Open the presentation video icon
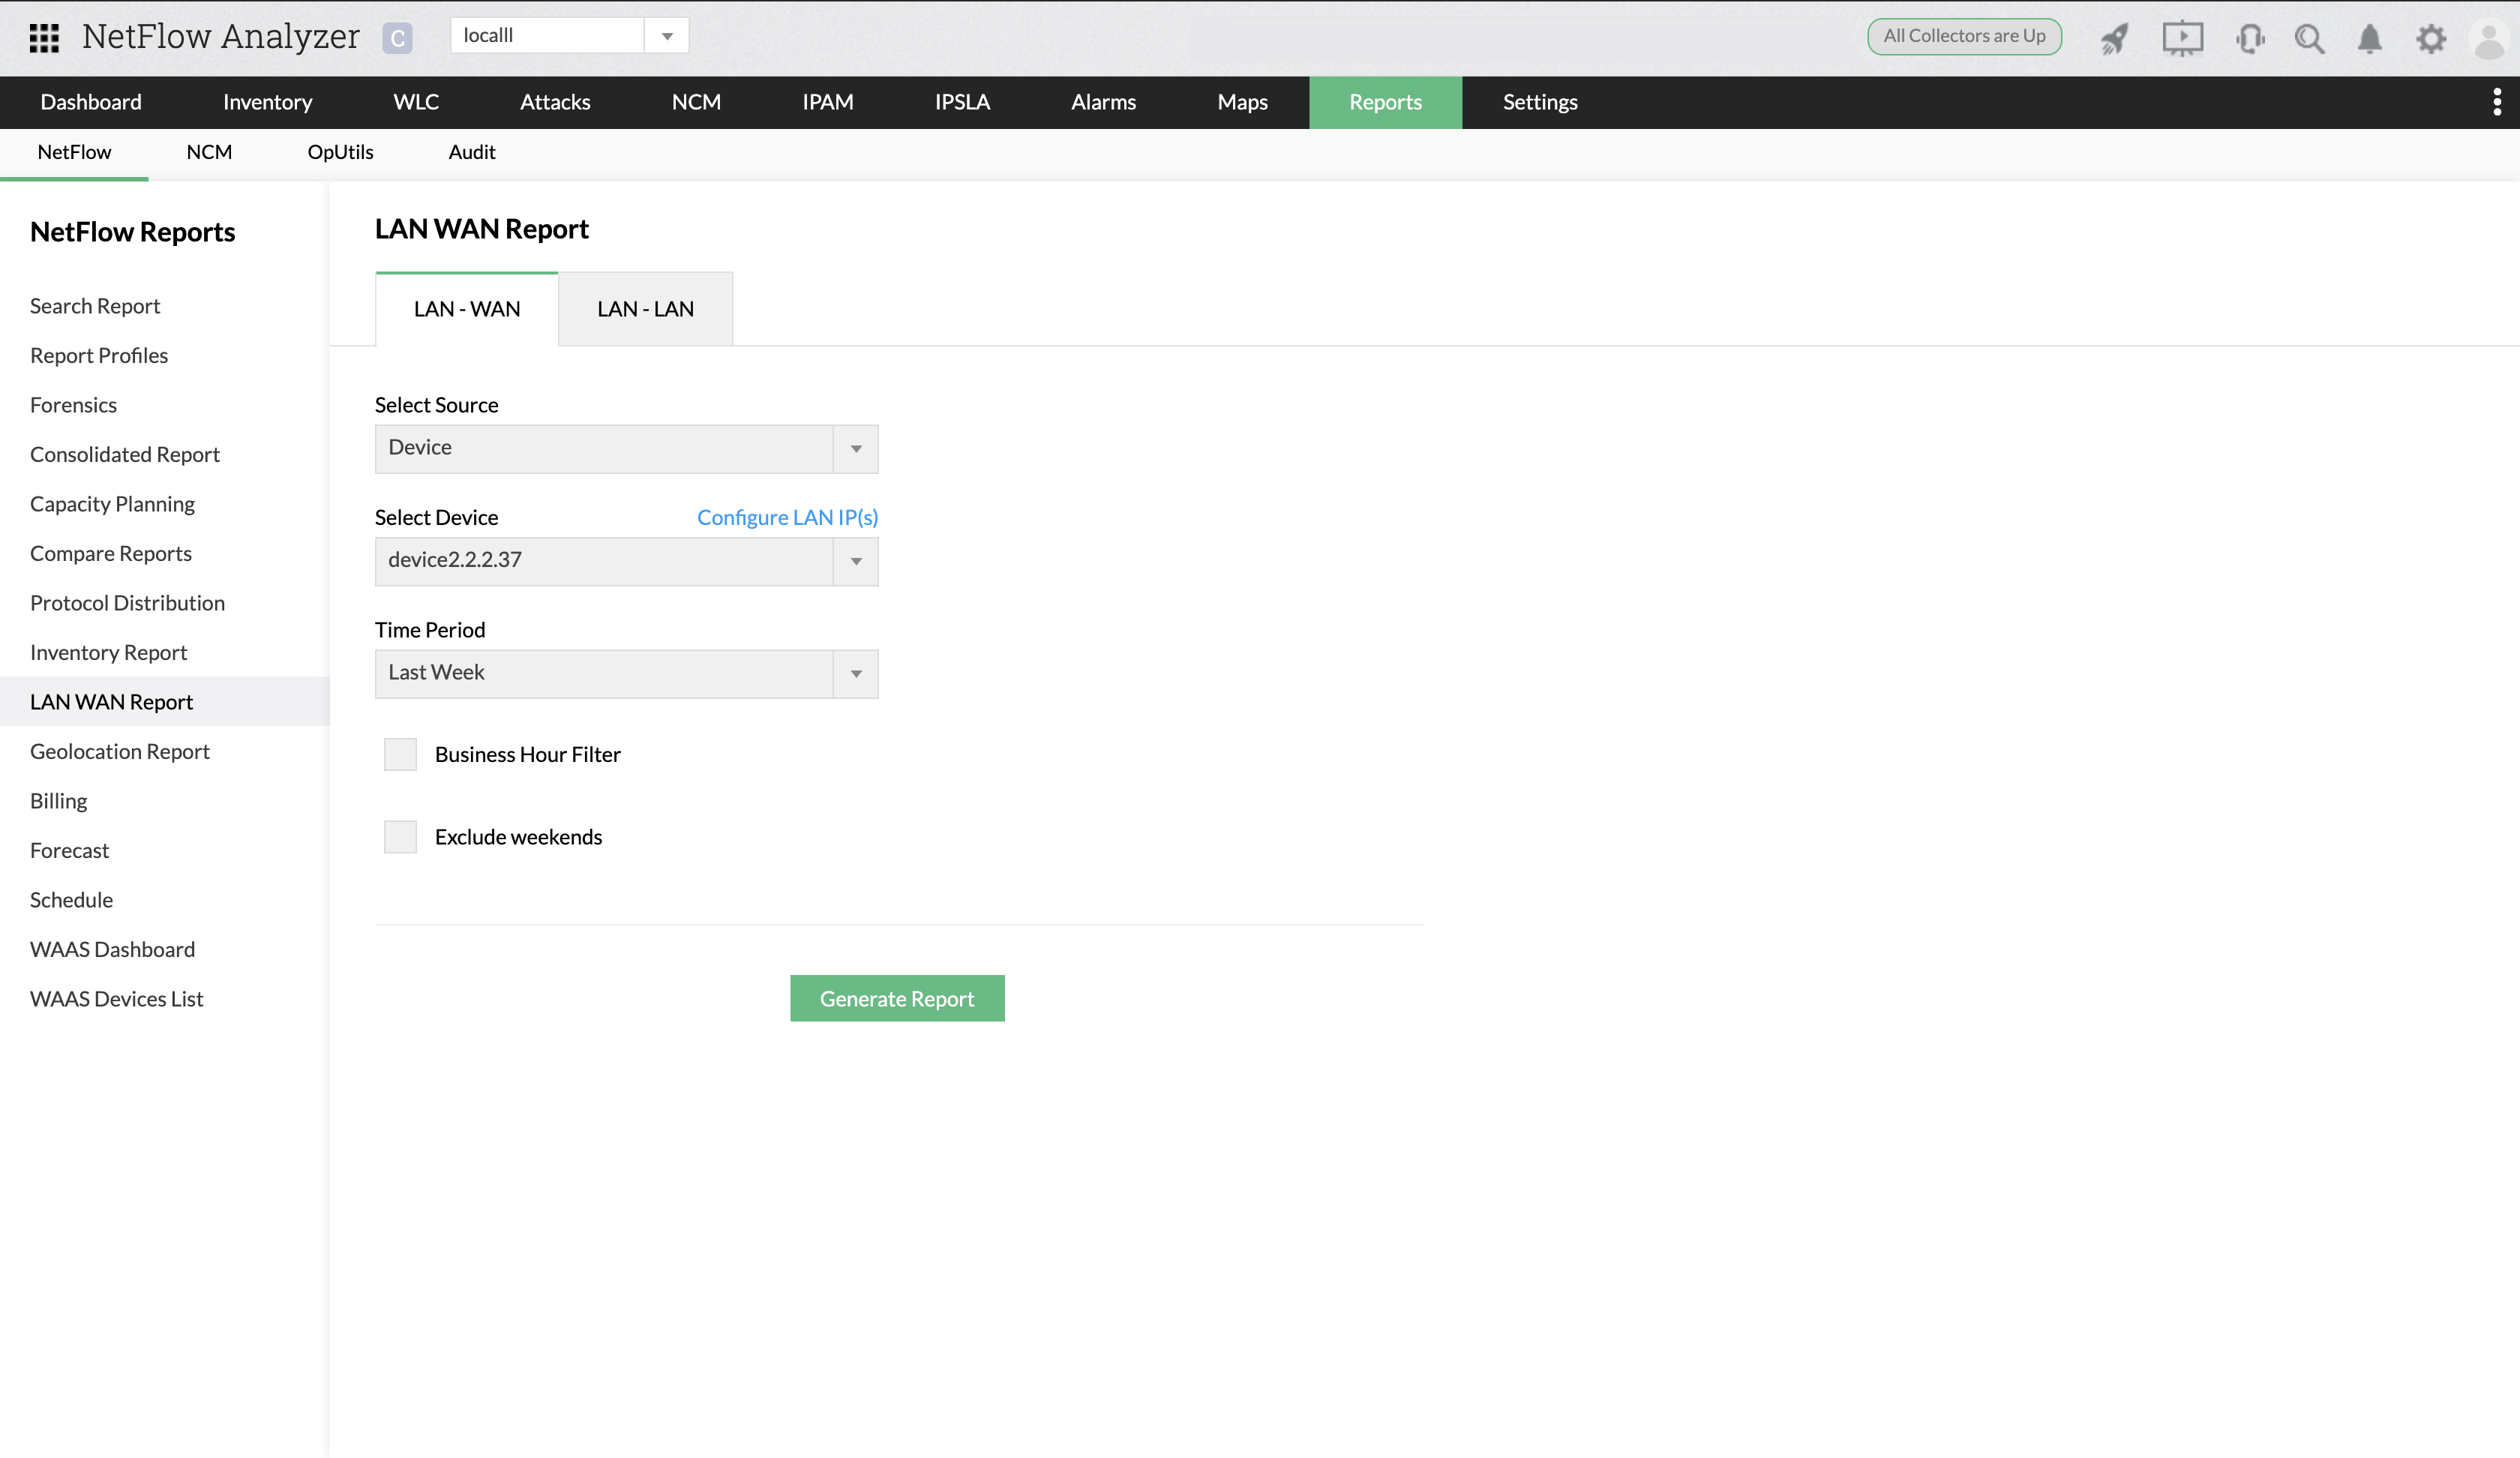The width and height of the screenshot is (2520, 1458). click(x=2182, y=38)
